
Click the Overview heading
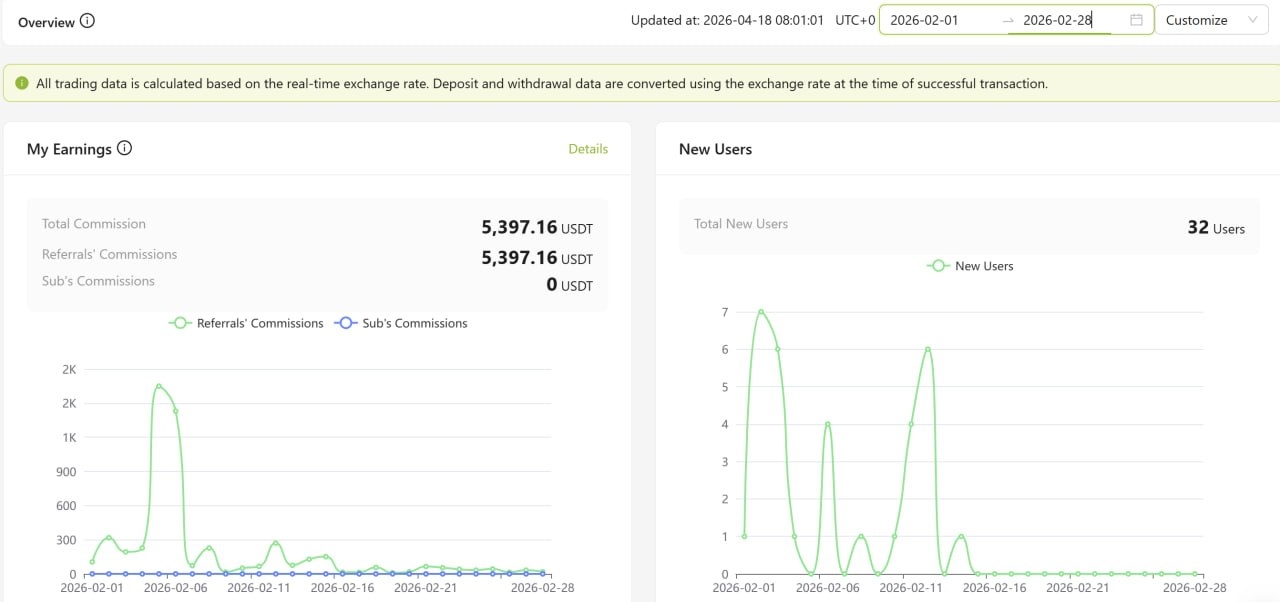[x=45, y=21]
